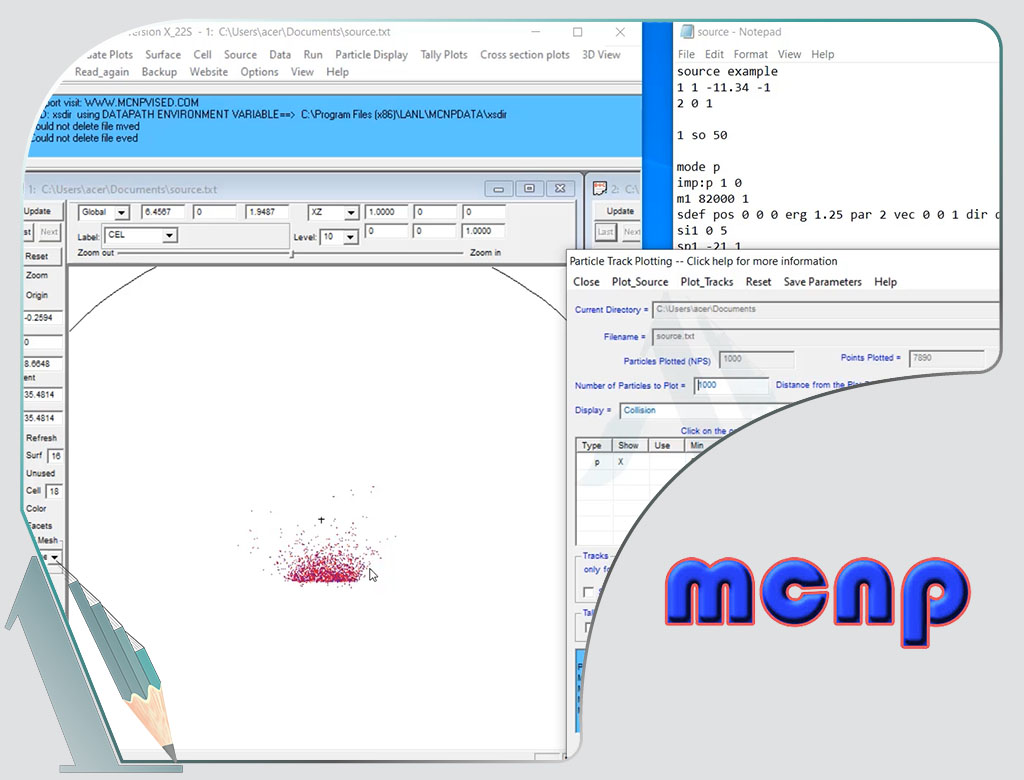
Task: Maximize the source.txt plot window
Action: pyautogui.click(x=530, y=188)
